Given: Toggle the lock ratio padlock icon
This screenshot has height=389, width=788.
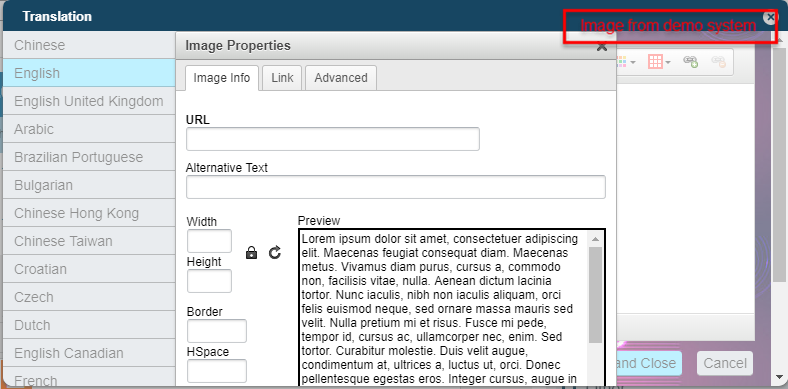Looking at the screenshot, I should pos(251,253).
